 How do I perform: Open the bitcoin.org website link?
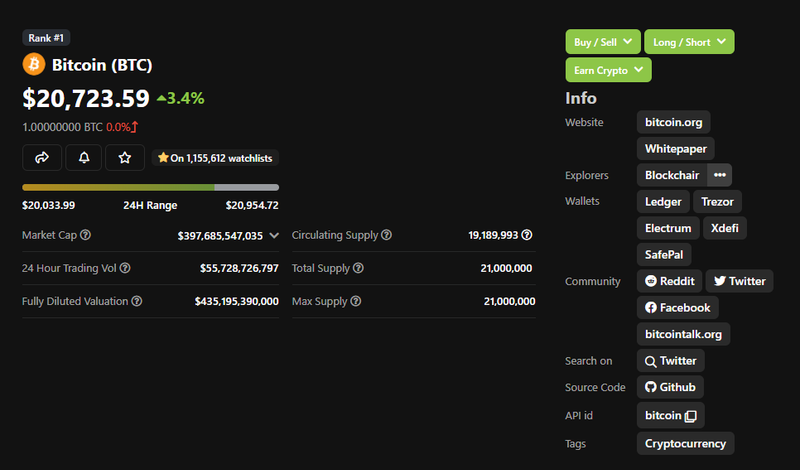[673, 123]
